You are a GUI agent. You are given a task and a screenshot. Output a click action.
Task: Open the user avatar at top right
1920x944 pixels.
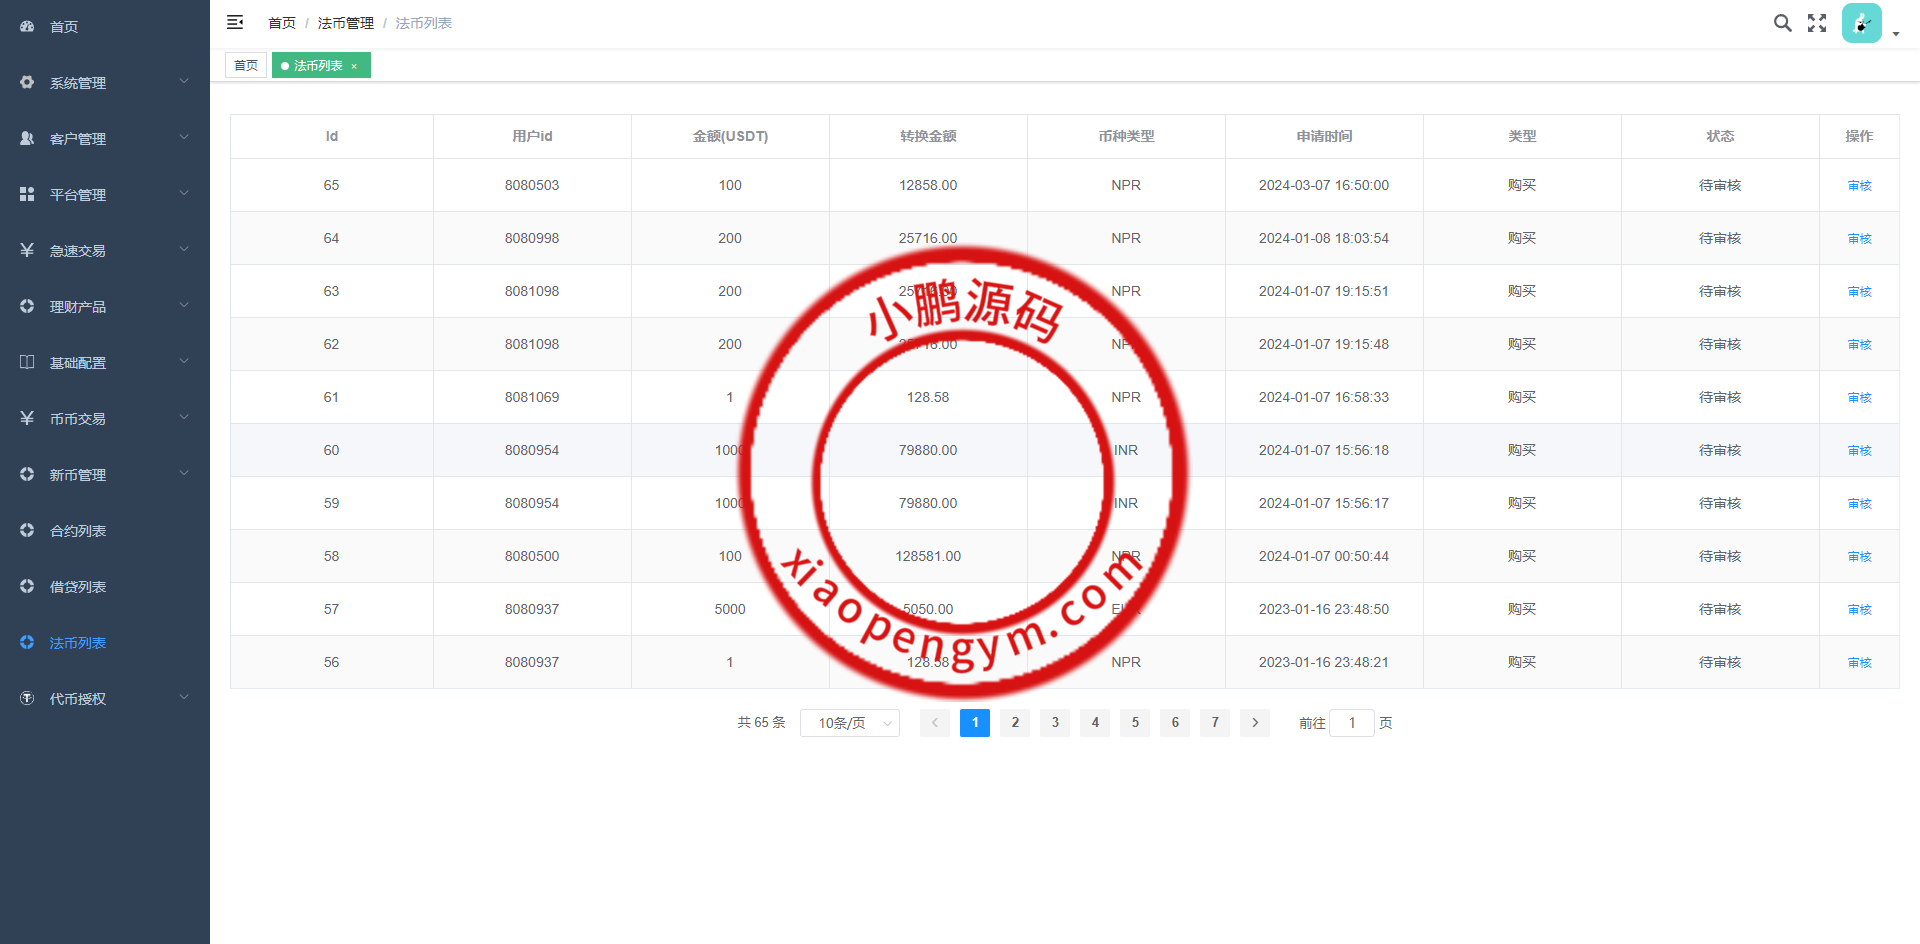[x=1861, y=22]
